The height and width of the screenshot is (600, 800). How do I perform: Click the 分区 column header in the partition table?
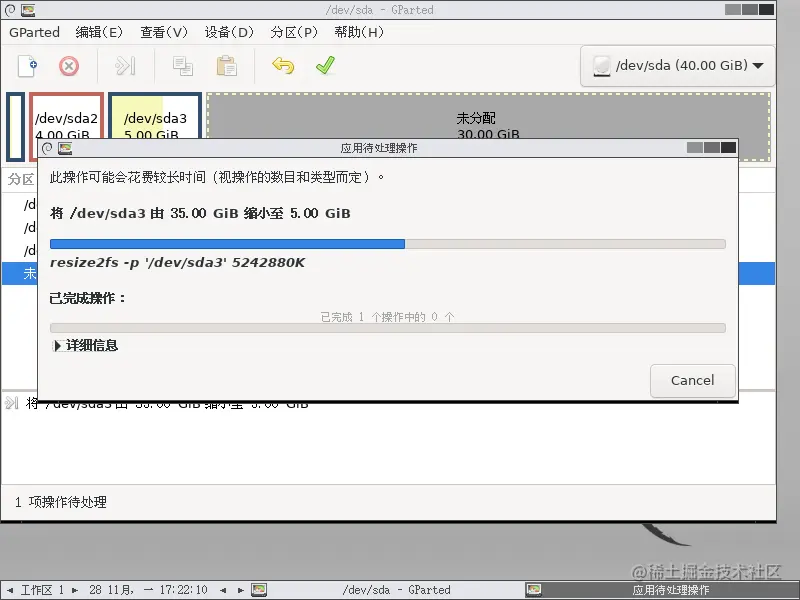point(21,179)
